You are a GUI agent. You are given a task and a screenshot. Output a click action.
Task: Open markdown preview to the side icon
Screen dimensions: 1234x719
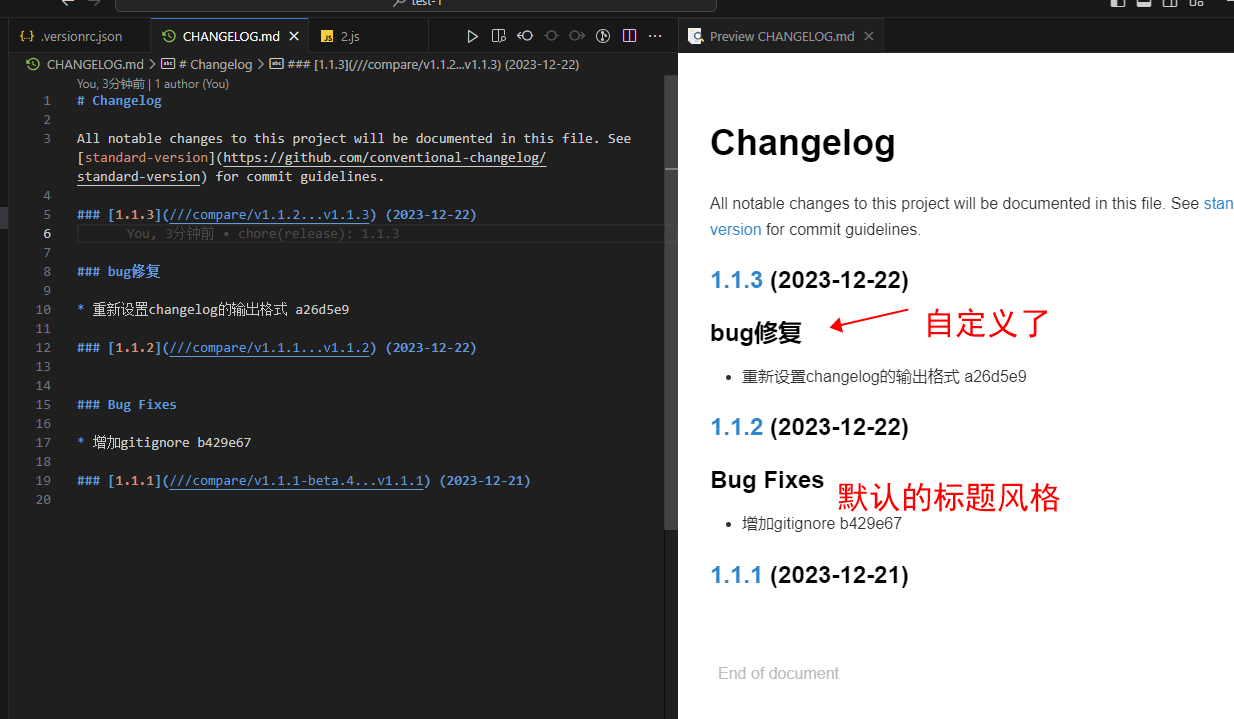[498, 36]
